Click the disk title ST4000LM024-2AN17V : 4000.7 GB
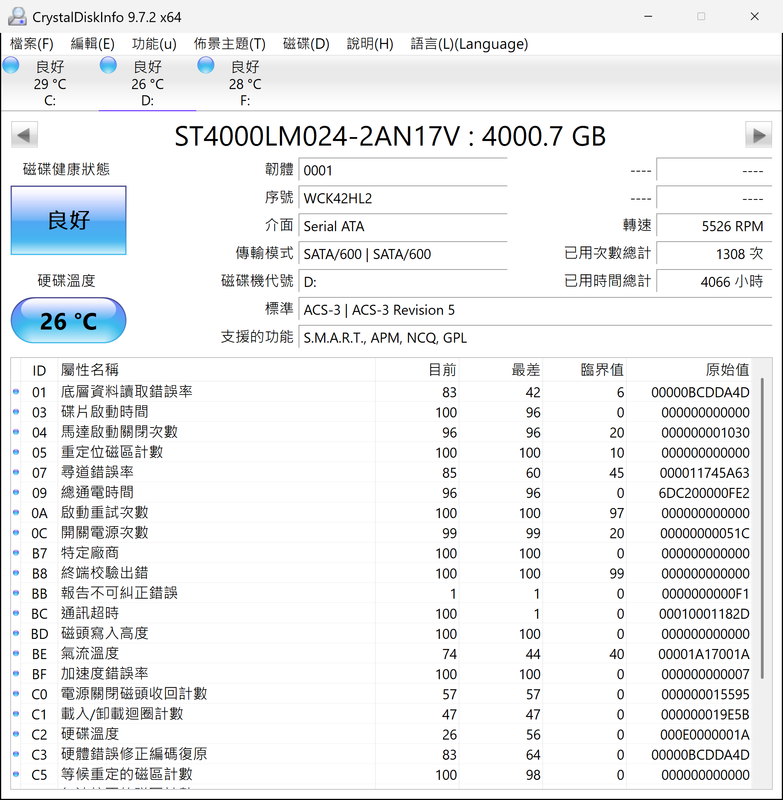Viewport: 783px width, 800px height. (390, 136)
